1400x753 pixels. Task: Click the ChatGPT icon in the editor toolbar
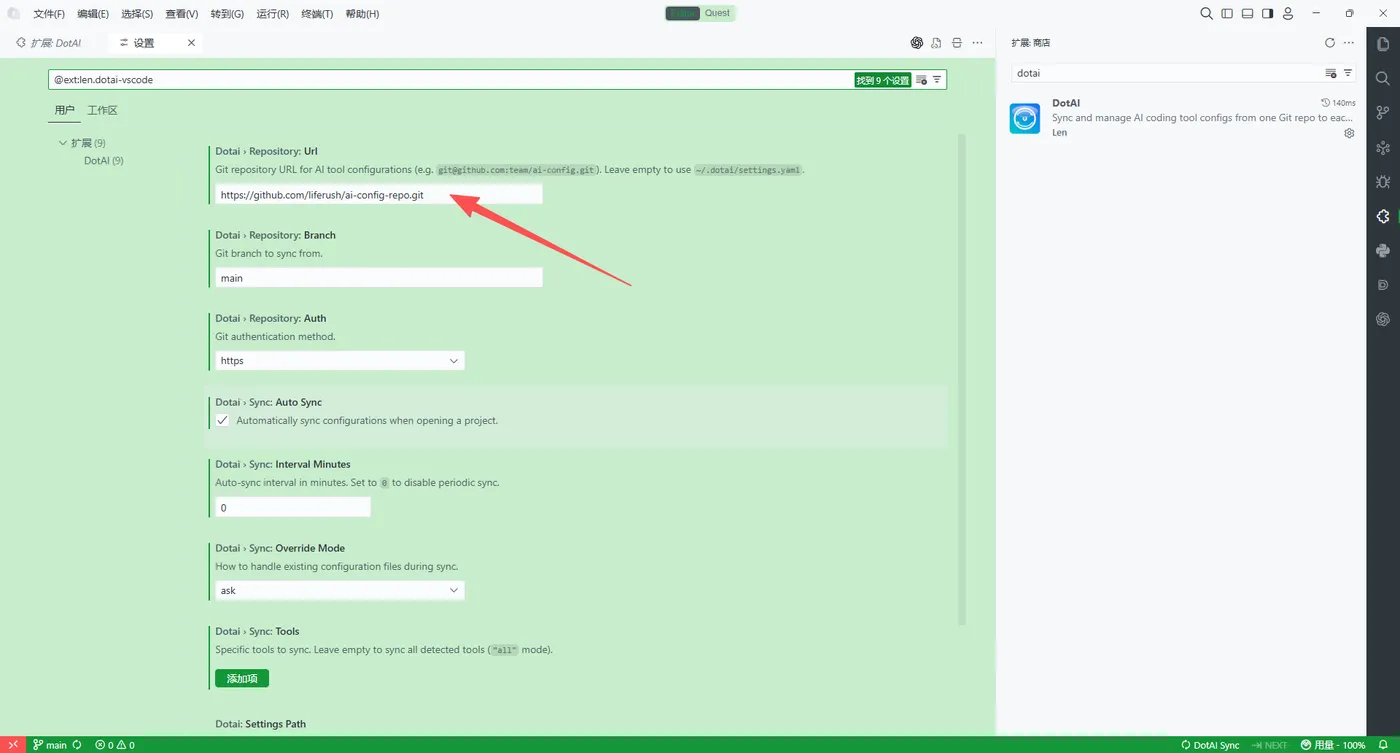tap(916, 43)
